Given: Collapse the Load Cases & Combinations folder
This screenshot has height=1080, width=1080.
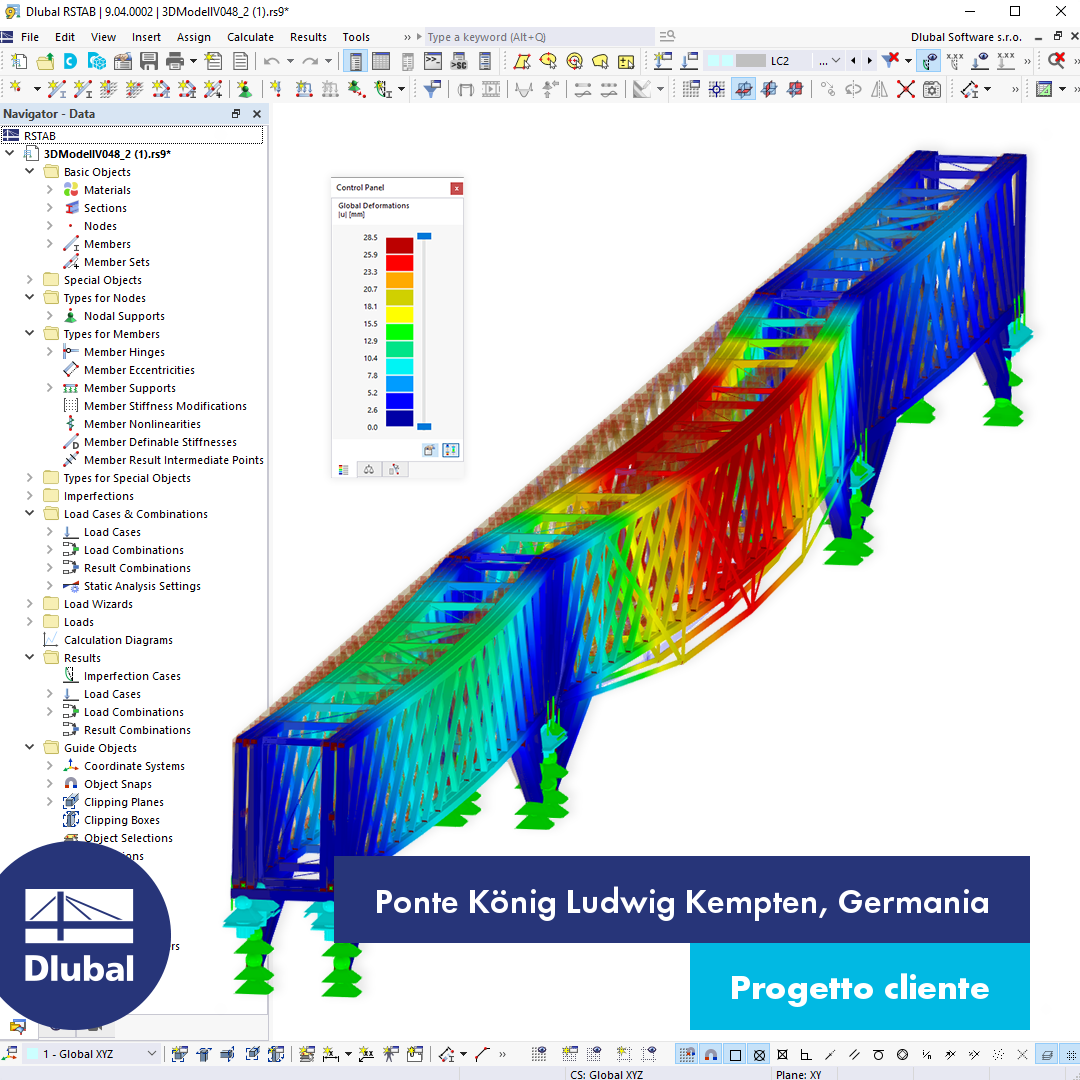Looking at the screenshot, I should (30, 513).
